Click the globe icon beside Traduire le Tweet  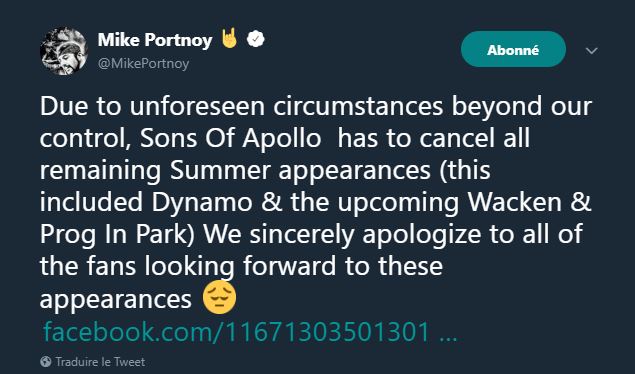[x=46, y=361]
